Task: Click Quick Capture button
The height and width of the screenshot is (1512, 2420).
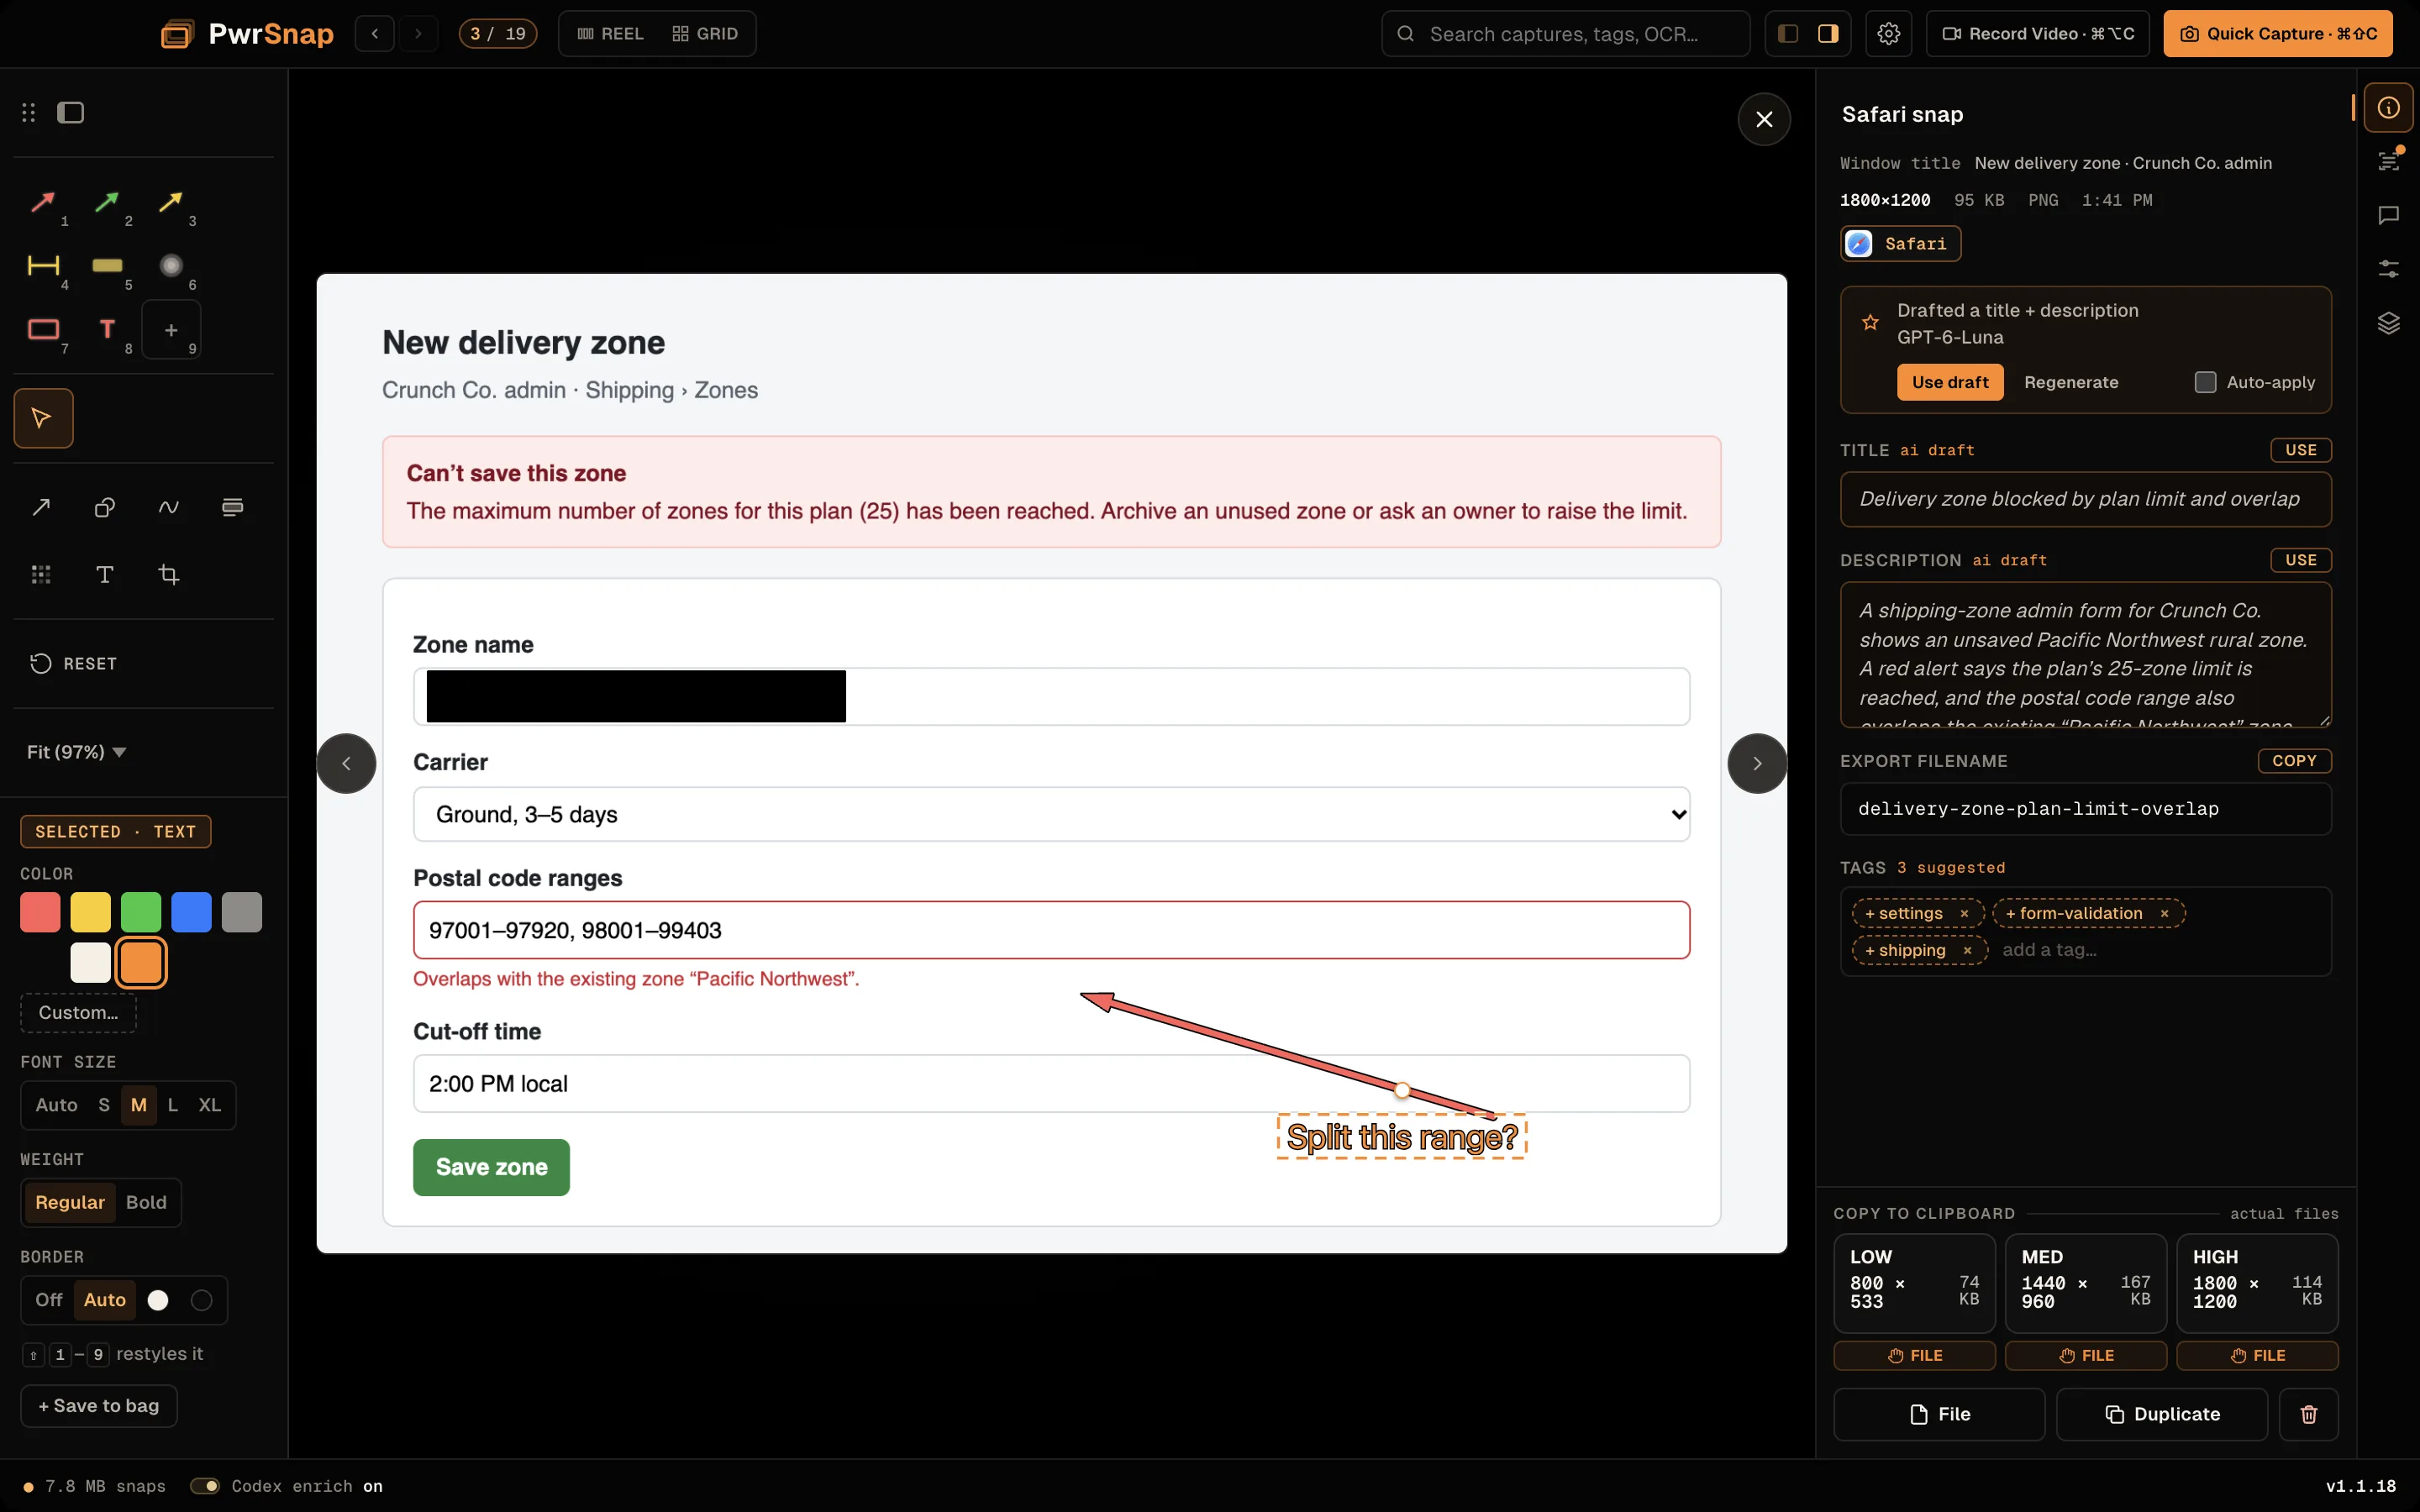Action: (2277, 34)
